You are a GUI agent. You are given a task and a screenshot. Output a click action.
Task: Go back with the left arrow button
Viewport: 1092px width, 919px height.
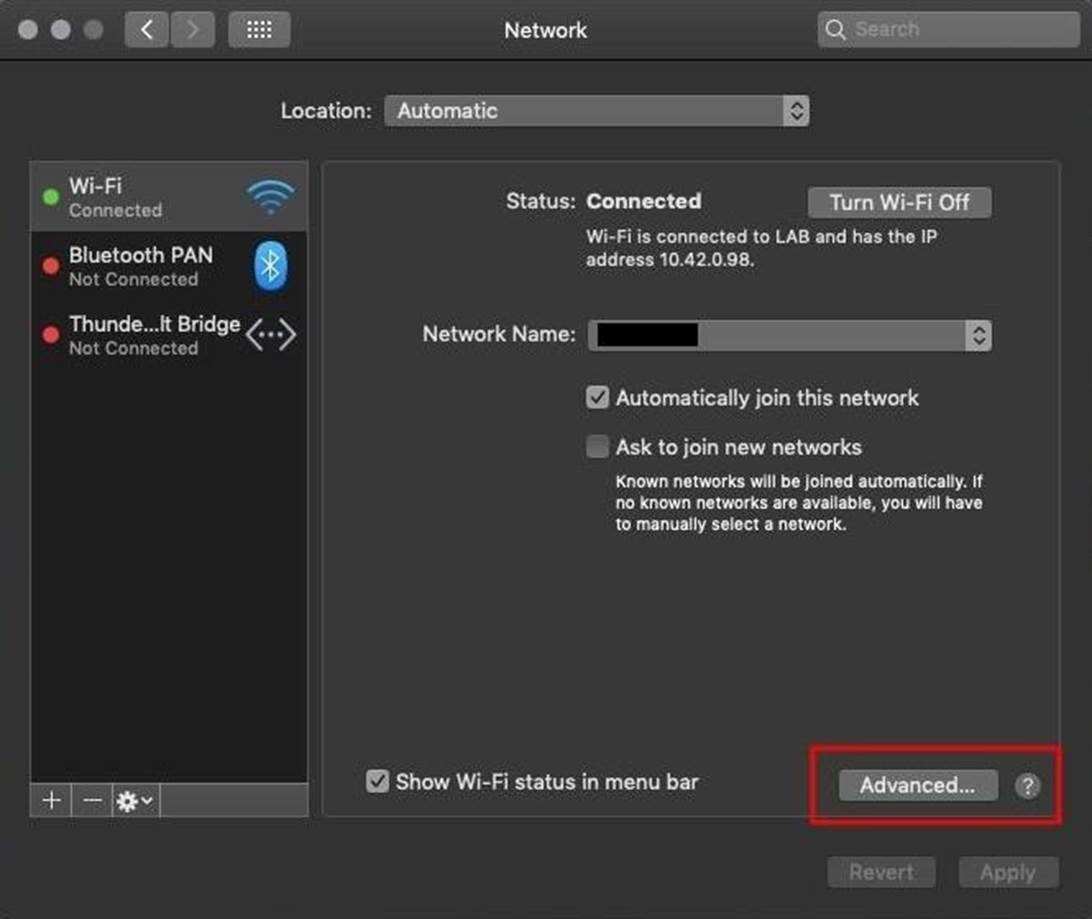(147, 30)
